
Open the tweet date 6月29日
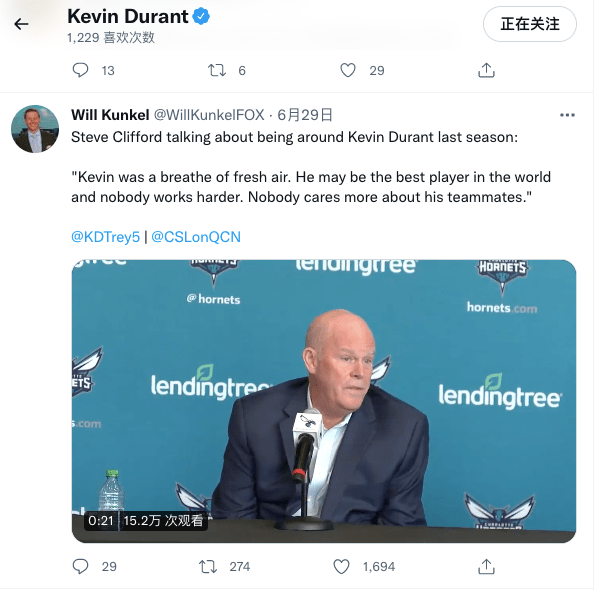point(305,115)
